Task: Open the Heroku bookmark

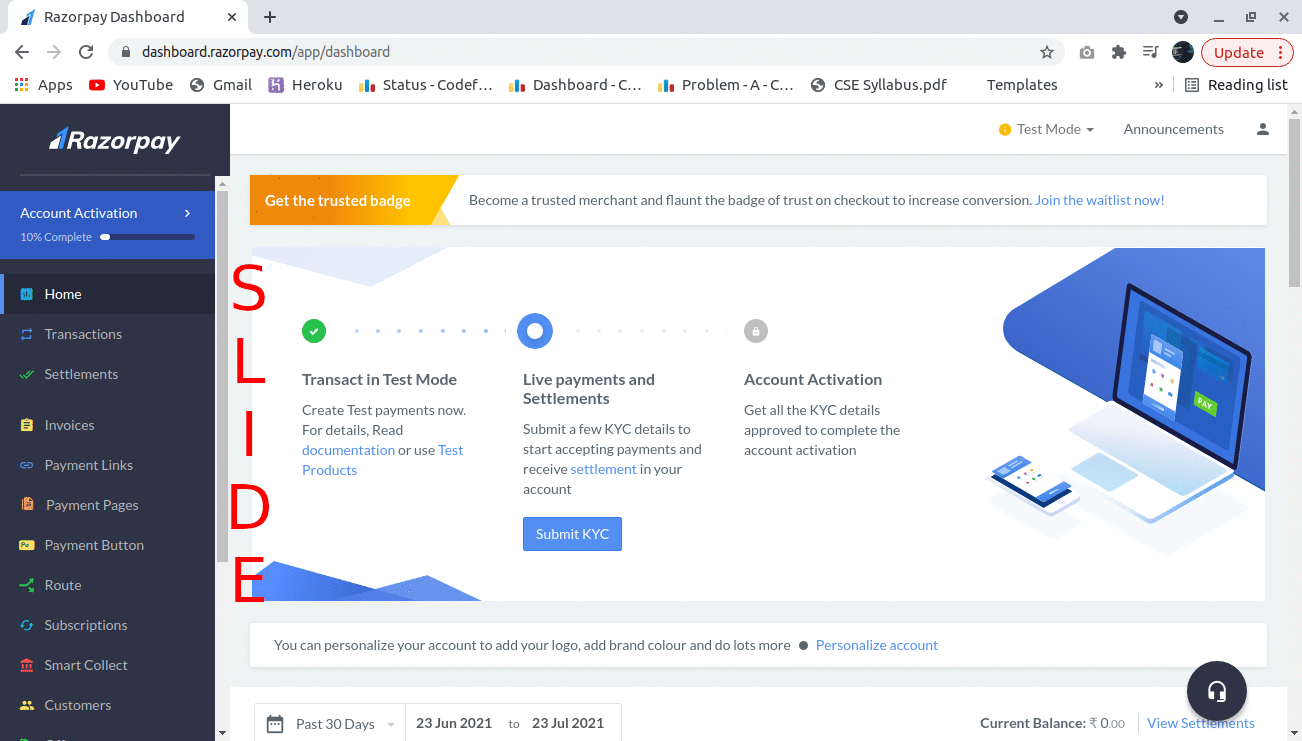Action: point(305,85)
